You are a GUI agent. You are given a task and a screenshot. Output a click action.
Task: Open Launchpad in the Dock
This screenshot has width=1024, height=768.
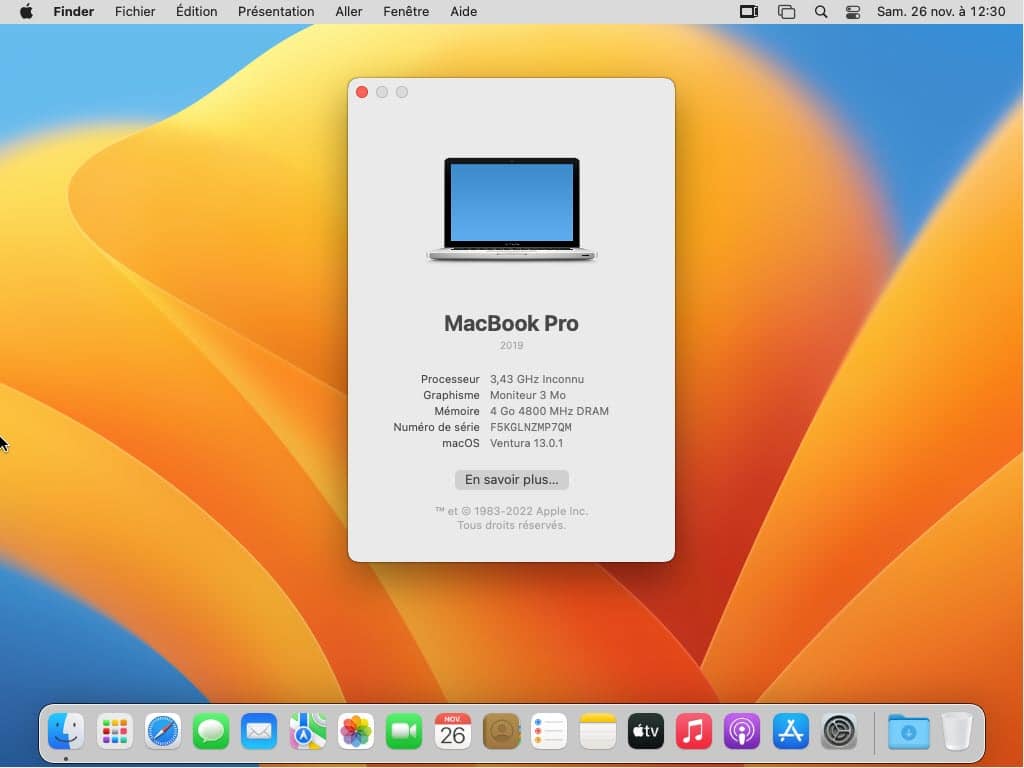(x=115, y=733)
